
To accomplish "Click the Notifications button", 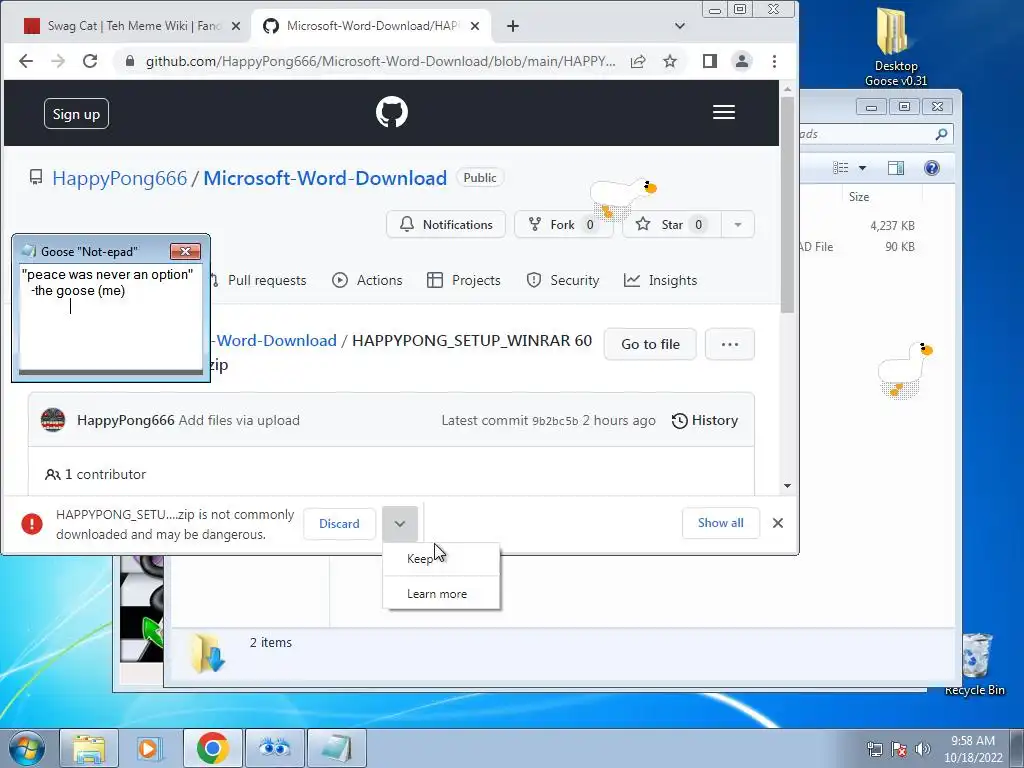I will (x=446, y=225).
